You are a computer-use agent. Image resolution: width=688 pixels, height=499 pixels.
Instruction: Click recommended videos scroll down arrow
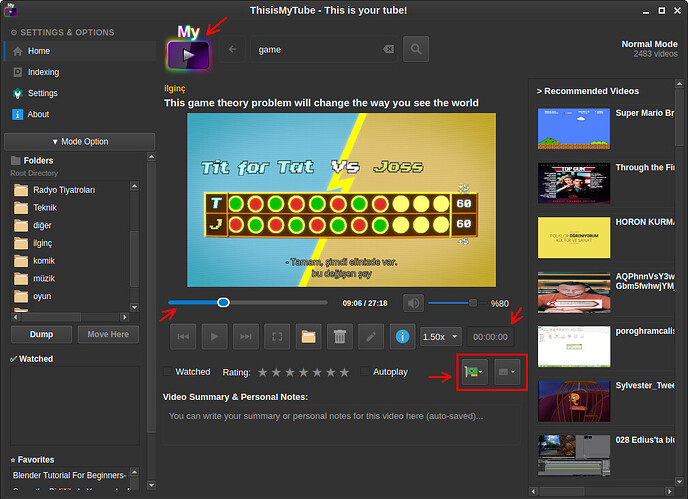click(679, 481)
